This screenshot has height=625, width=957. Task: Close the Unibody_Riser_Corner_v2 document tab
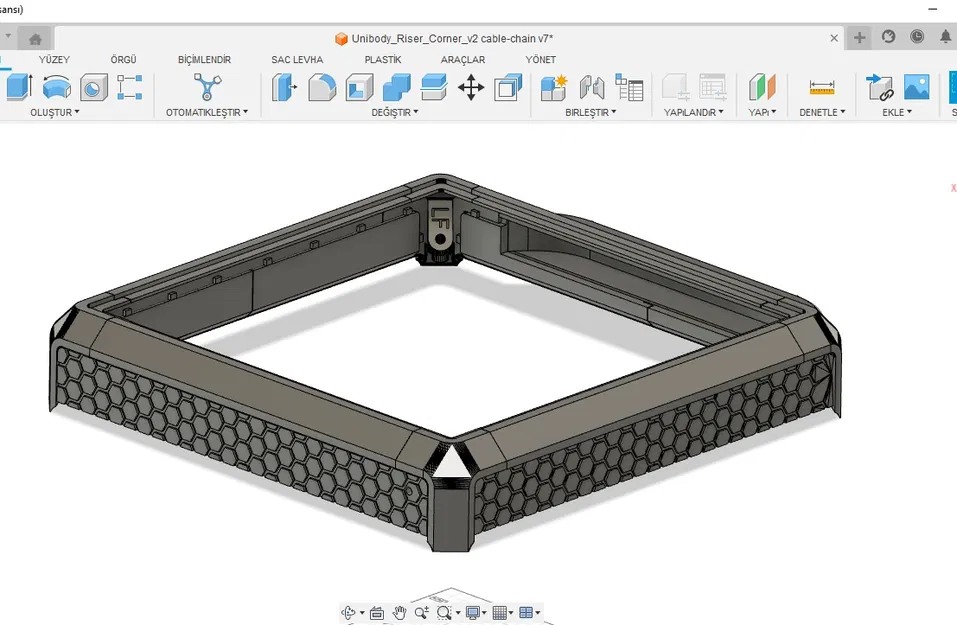click(834, 38)
